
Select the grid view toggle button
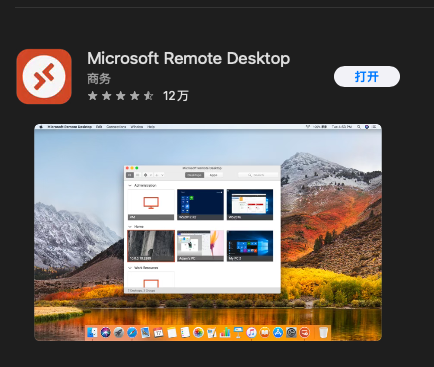point(130,175)
